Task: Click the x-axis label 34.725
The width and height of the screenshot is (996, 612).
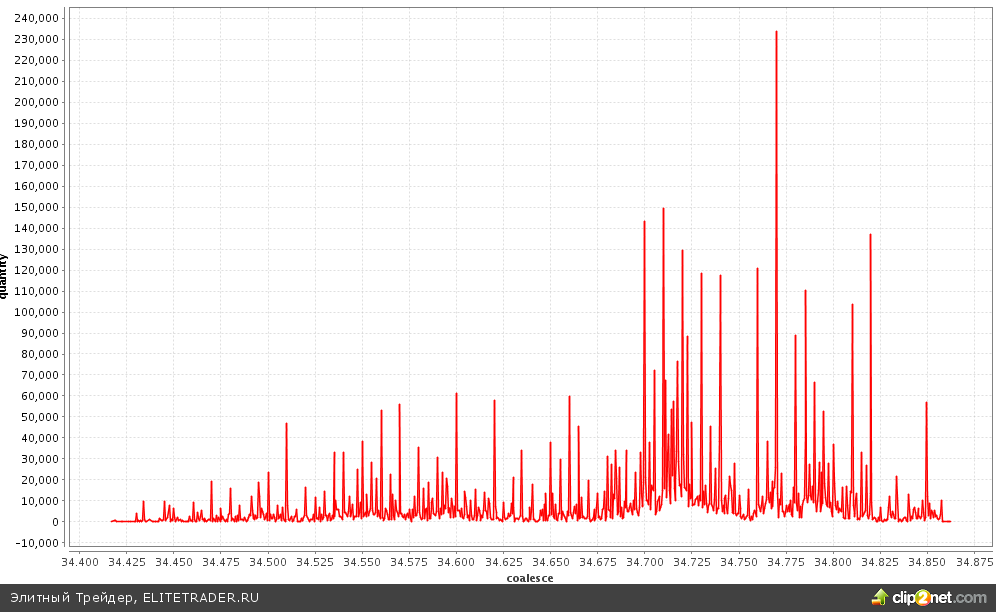Action: coord(692,562)
